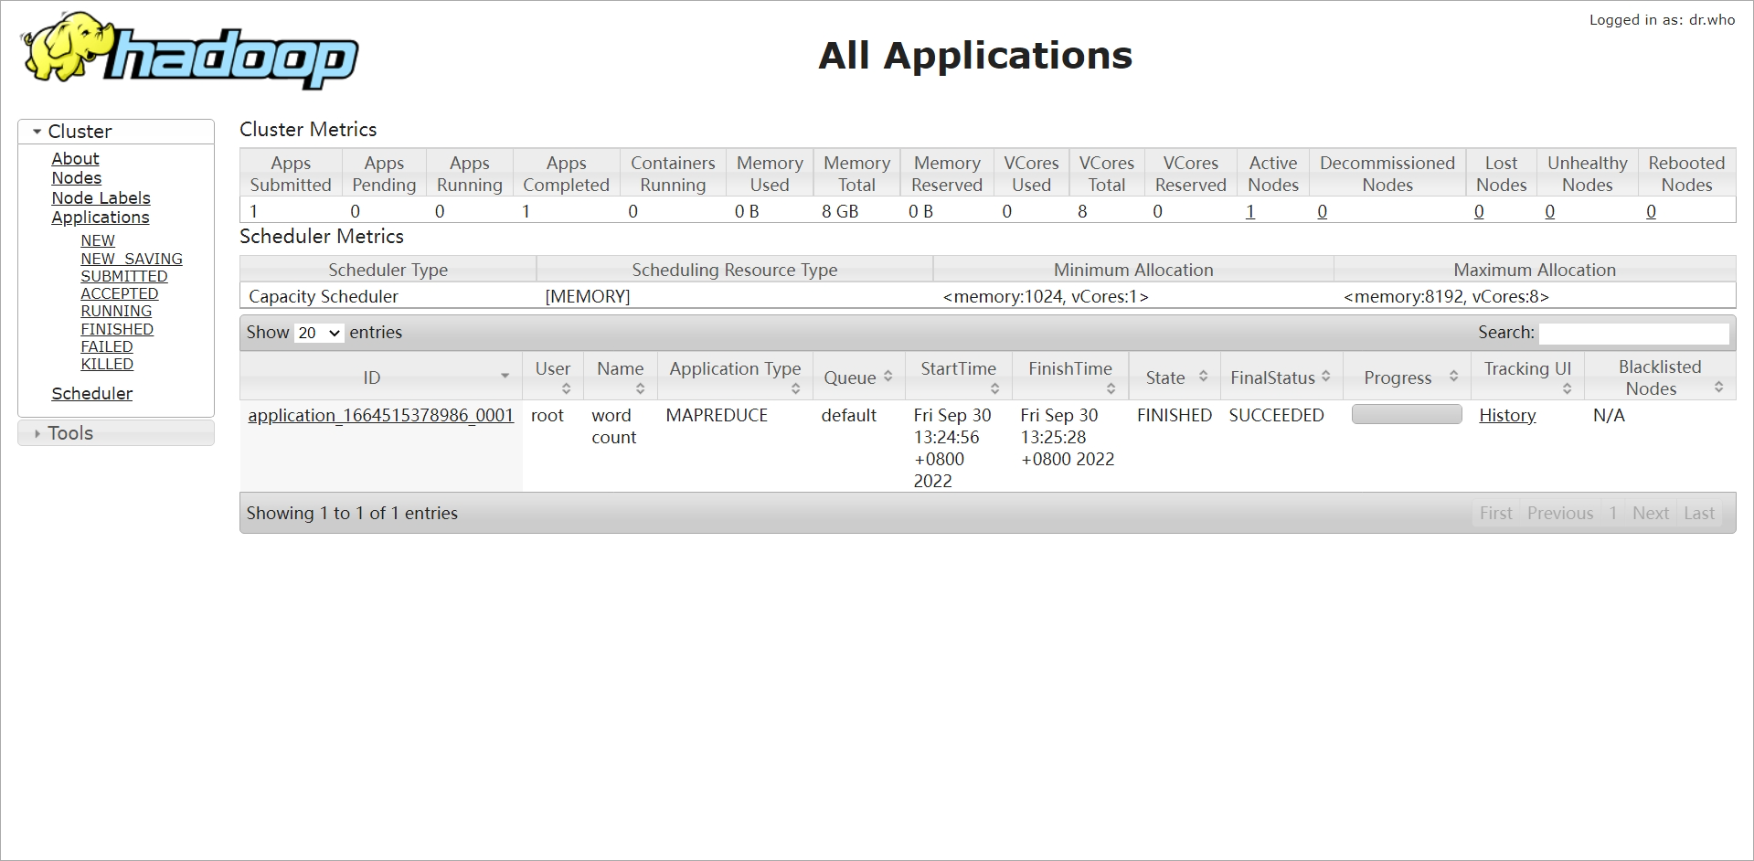
Task: Go to First page of entries
Action: 1496,513
